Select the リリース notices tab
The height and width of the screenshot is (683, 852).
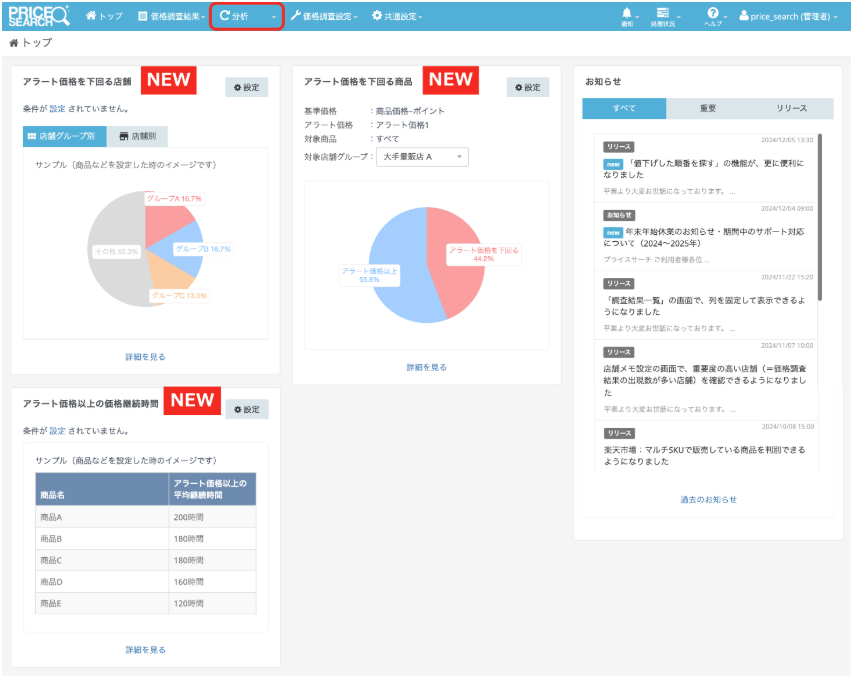[x=791, y=109]
